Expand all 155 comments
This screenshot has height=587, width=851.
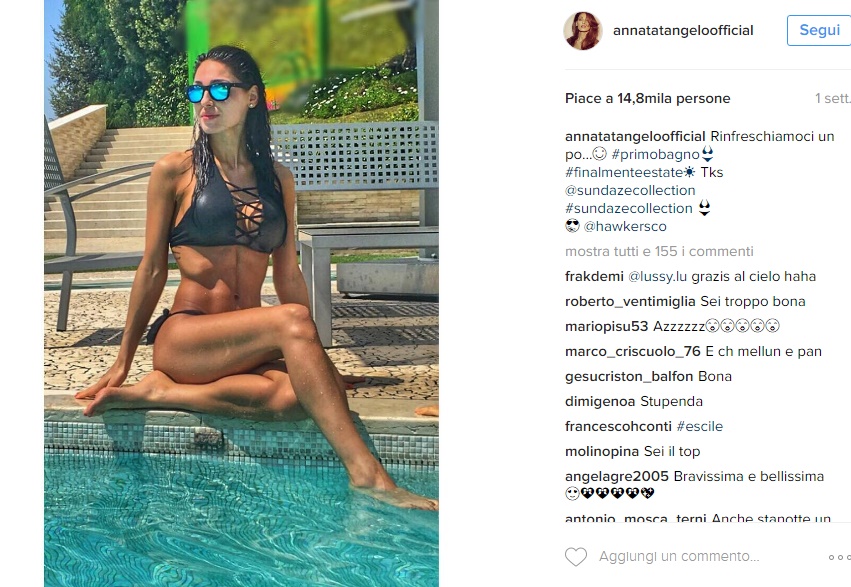pyautogui.click(x=659, y=251)
